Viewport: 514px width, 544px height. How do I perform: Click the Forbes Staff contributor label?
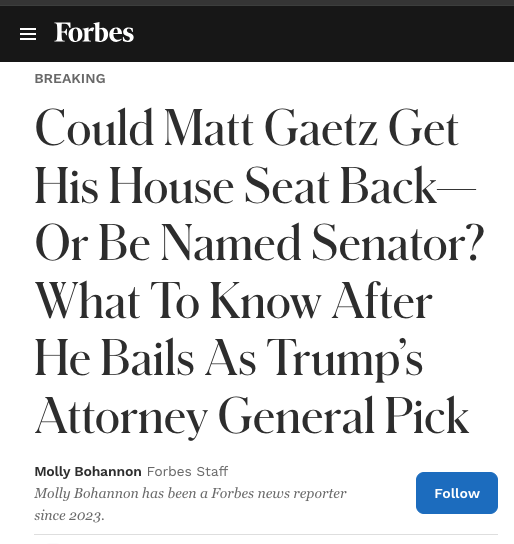(x=187, y=471)
